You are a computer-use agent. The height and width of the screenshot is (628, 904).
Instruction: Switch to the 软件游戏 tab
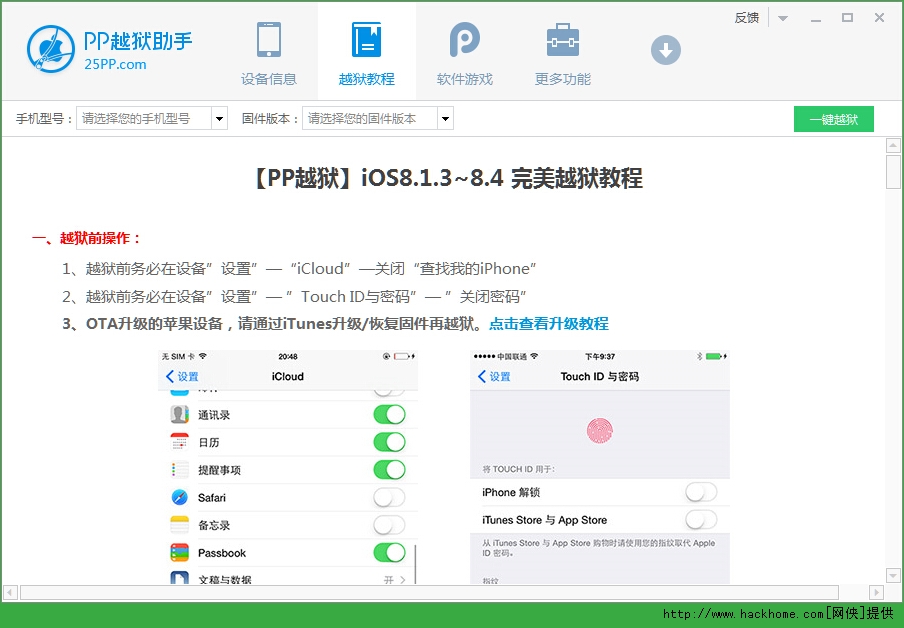tap(465, 52)
